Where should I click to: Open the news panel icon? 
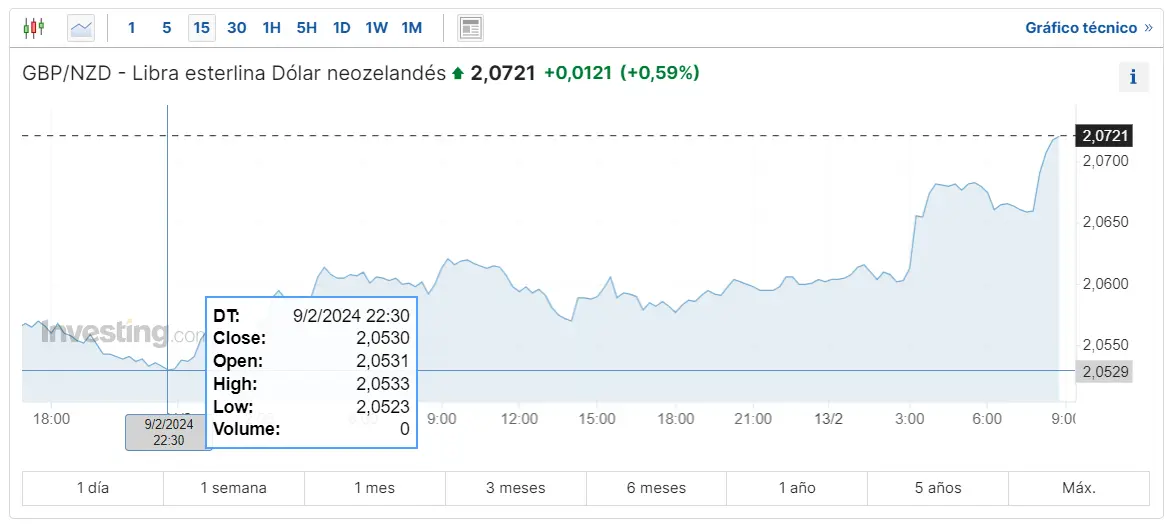470,28
